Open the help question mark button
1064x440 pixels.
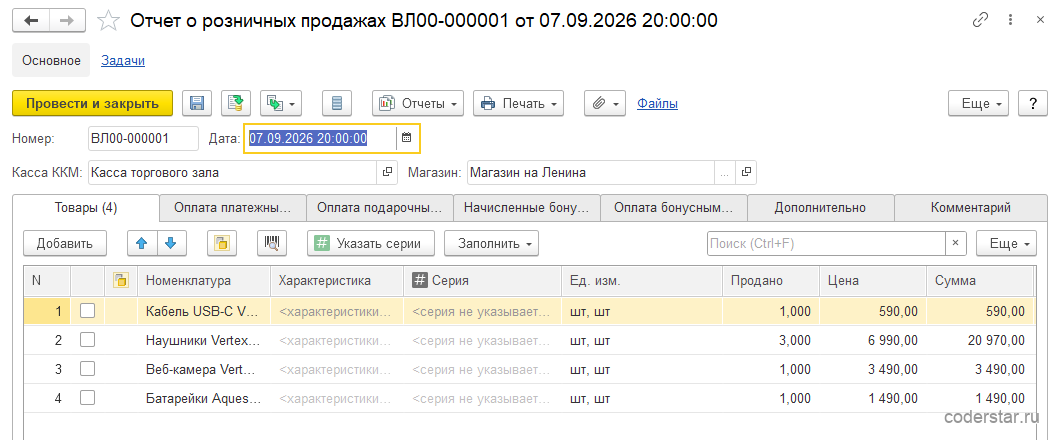(1033, 103)
